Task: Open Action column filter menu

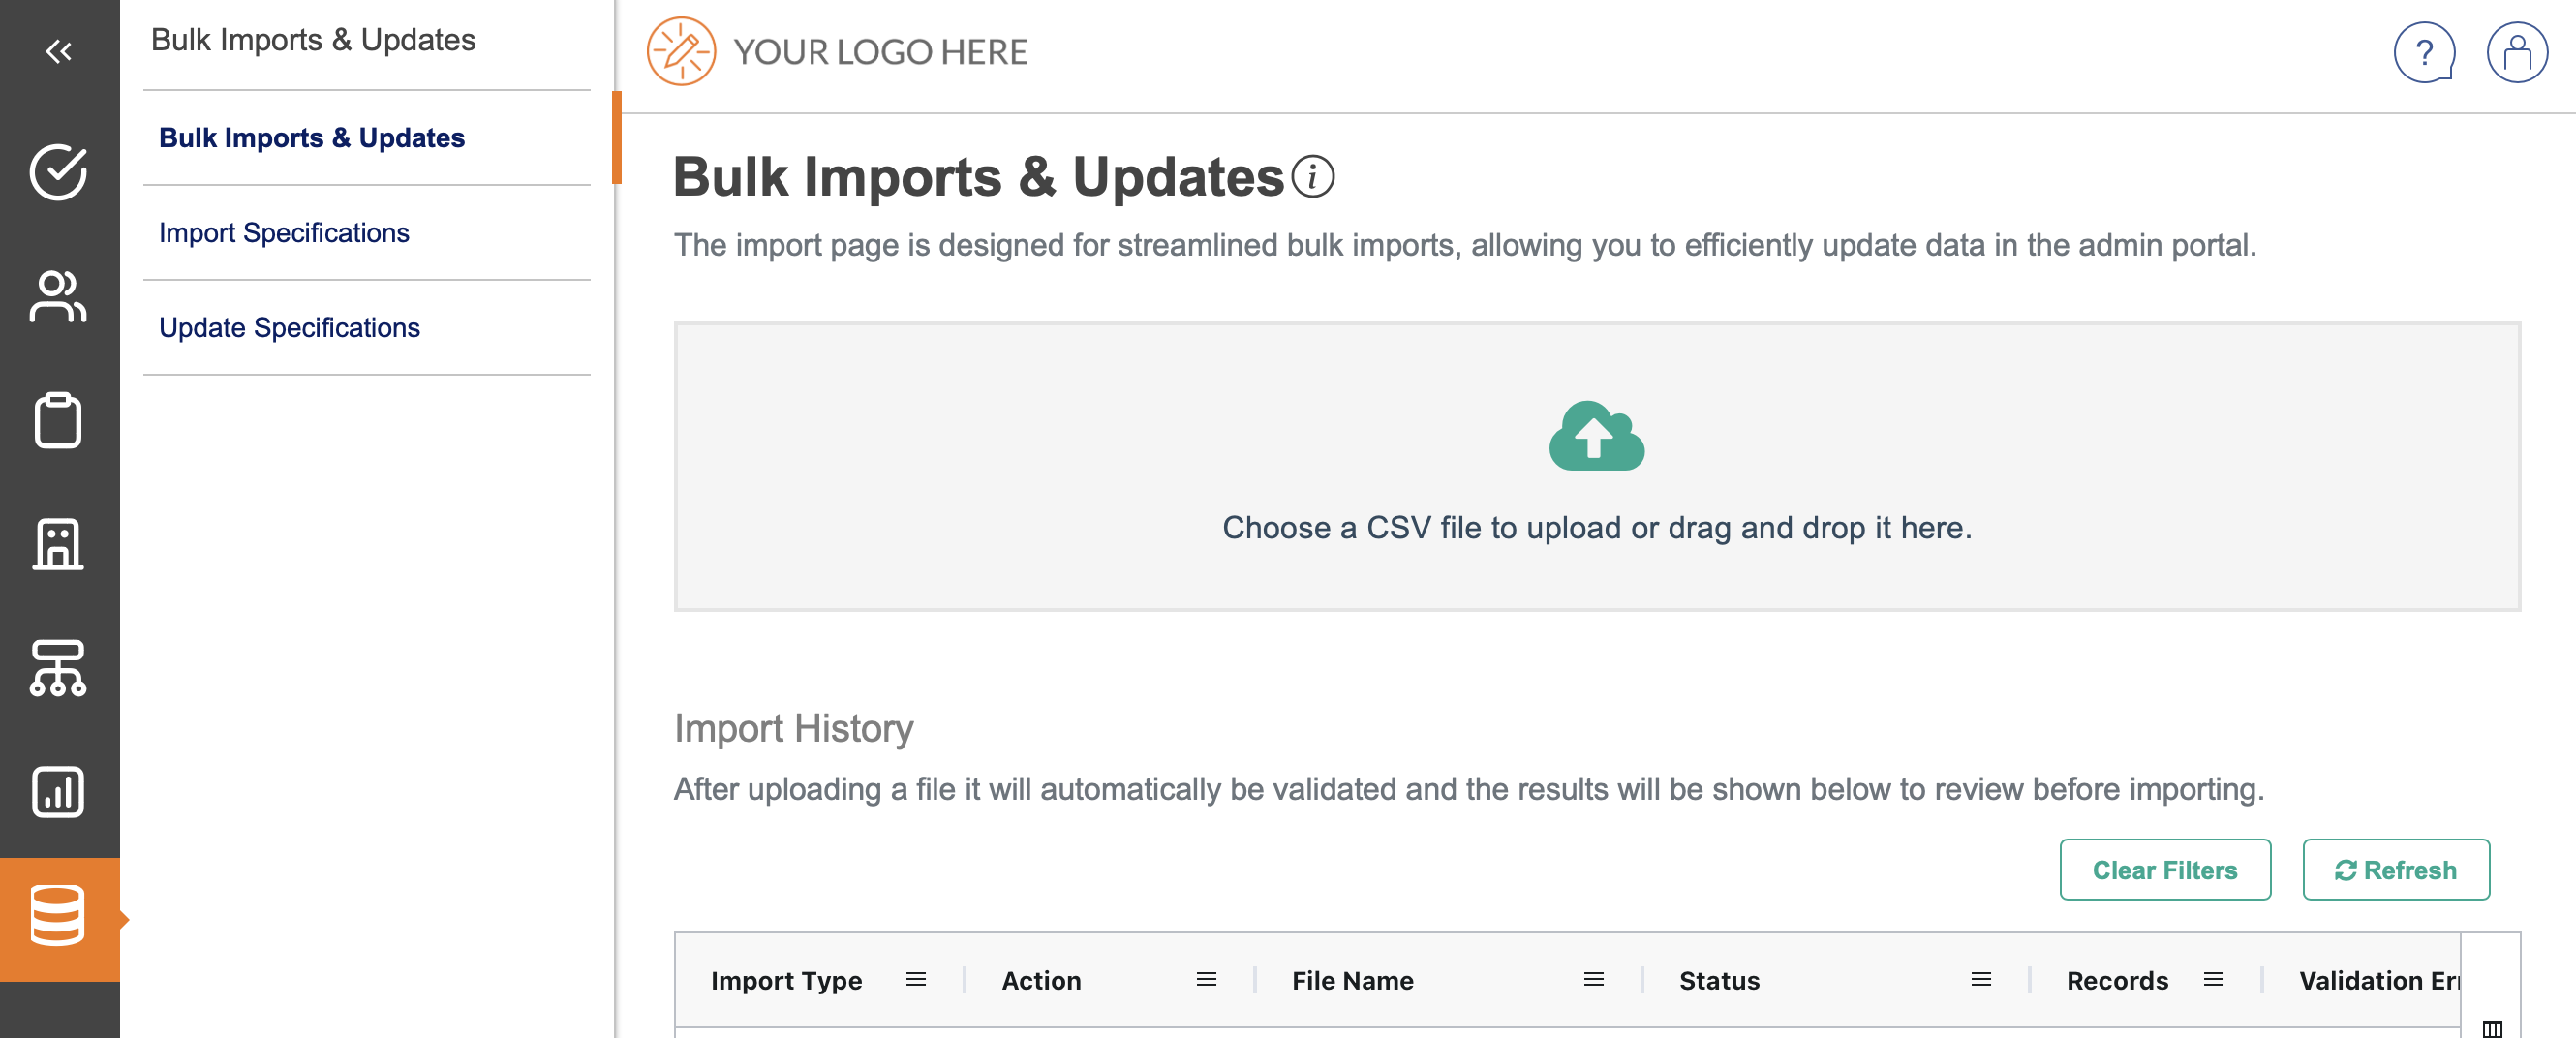Action: (1206, 980)
